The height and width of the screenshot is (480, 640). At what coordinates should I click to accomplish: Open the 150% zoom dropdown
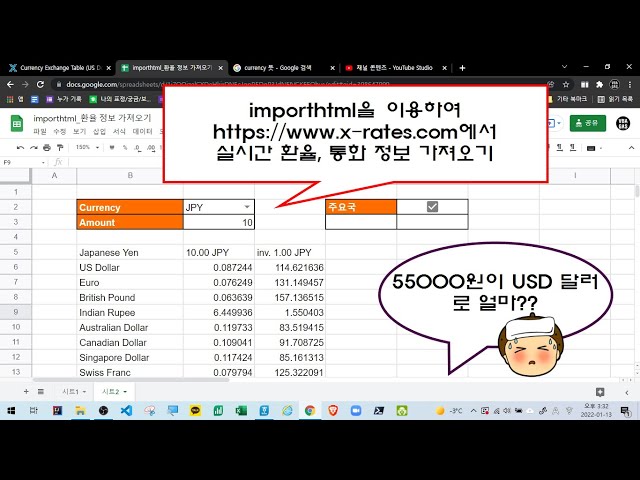[x=97, y=147]
